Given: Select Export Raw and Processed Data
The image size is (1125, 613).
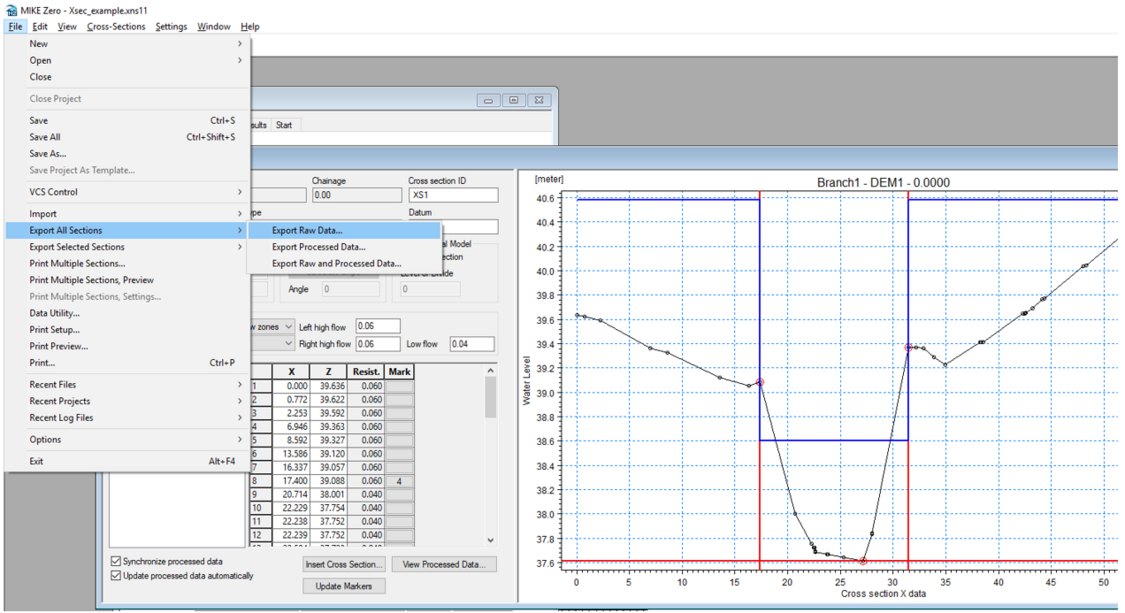Looking at the screenshot, I should click(336, 264).
